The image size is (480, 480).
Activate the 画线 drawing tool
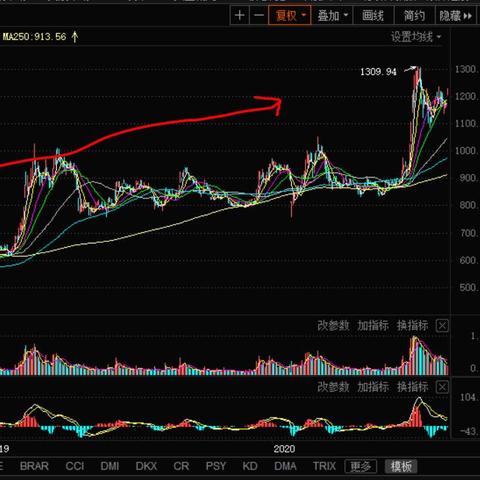(373, 16)
